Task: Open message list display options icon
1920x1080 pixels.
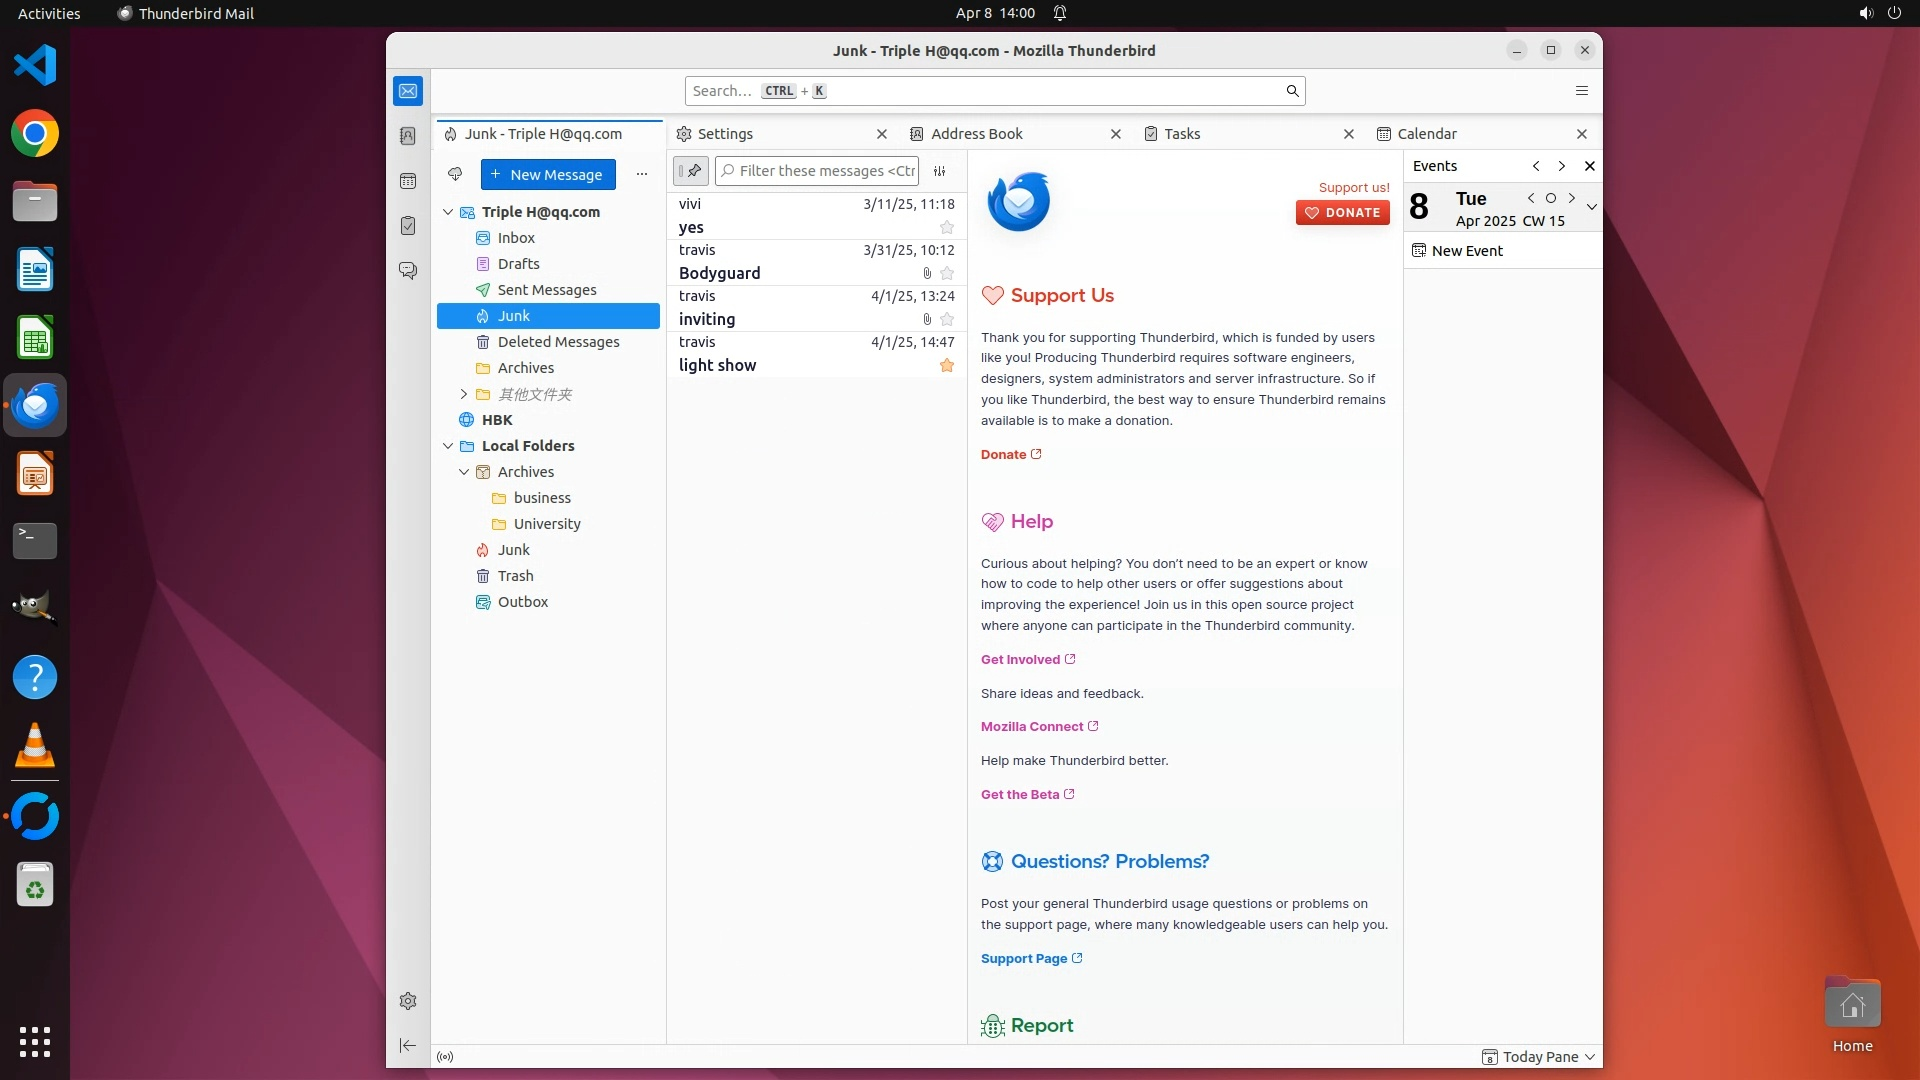Action: pyautogui.click(x=939, y=171)
